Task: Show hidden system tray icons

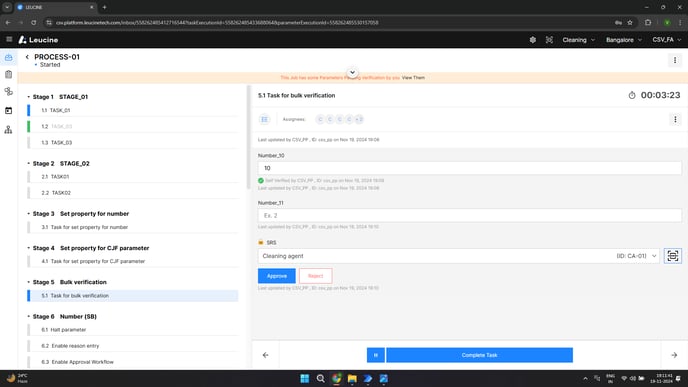Action: pyautogui.click(x=585, y=379)
